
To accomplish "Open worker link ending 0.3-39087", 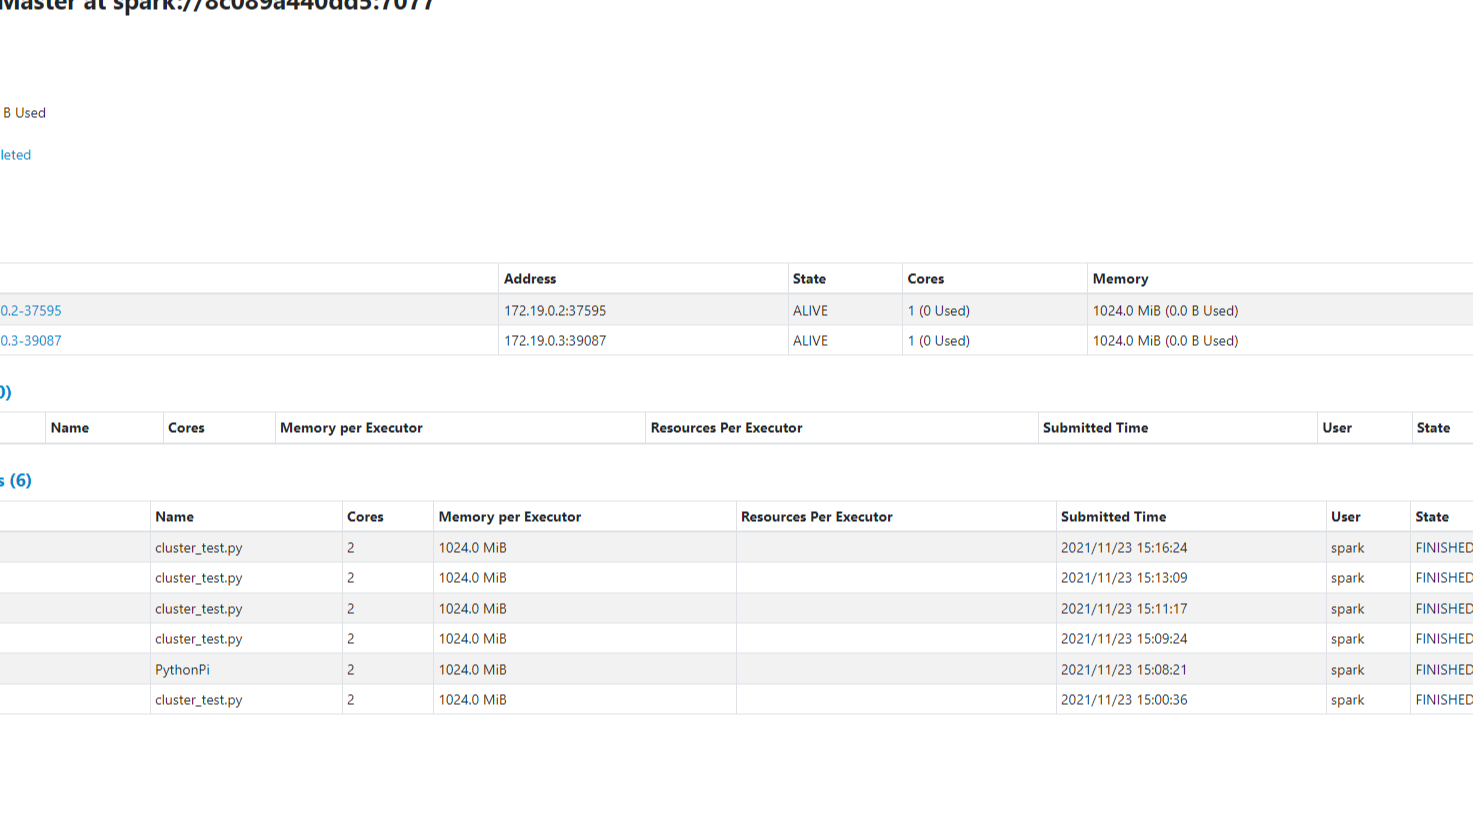I will (x=31, y=341).
